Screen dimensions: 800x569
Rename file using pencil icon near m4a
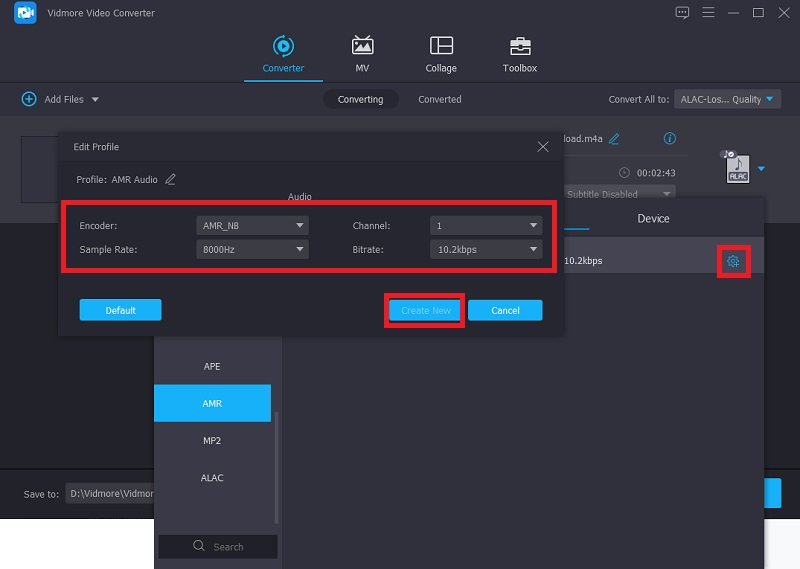tap(614, 138)
